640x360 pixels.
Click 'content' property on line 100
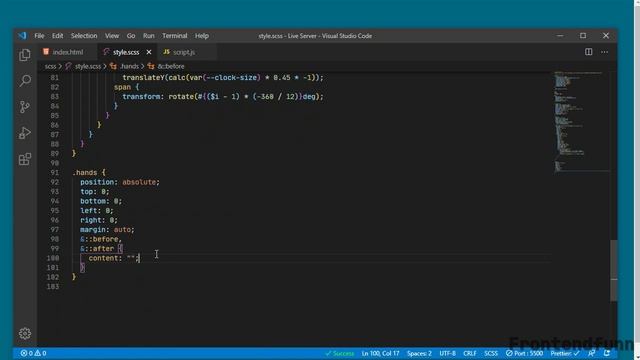pos(104,258)
